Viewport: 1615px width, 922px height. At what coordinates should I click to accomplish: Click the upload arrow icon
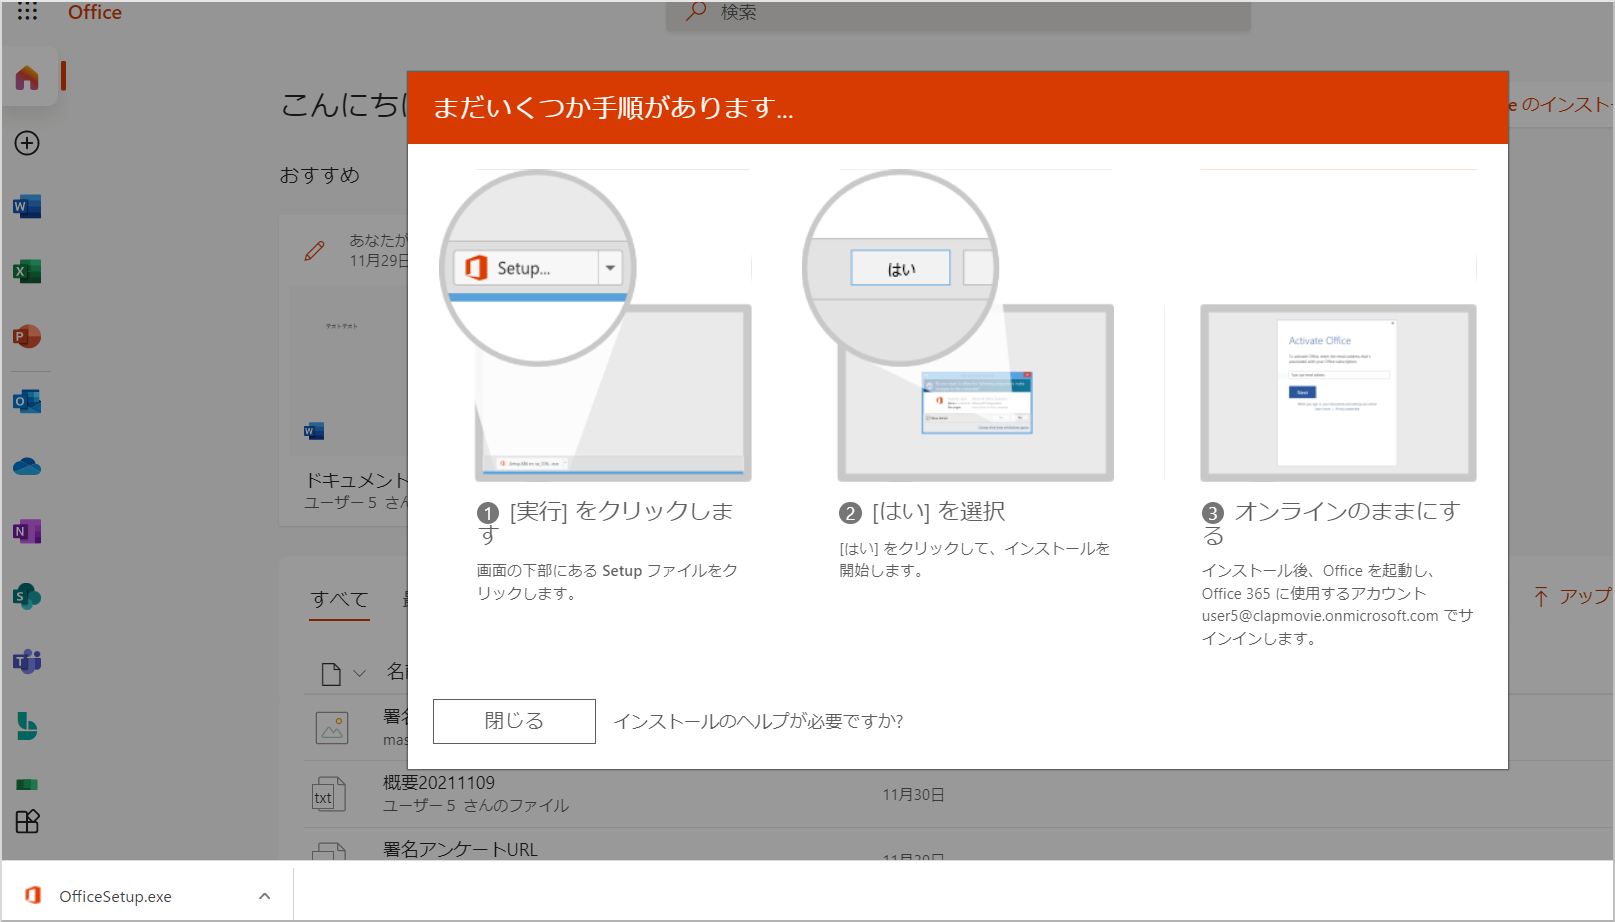pyautogui.click(x=1541, y=597)
